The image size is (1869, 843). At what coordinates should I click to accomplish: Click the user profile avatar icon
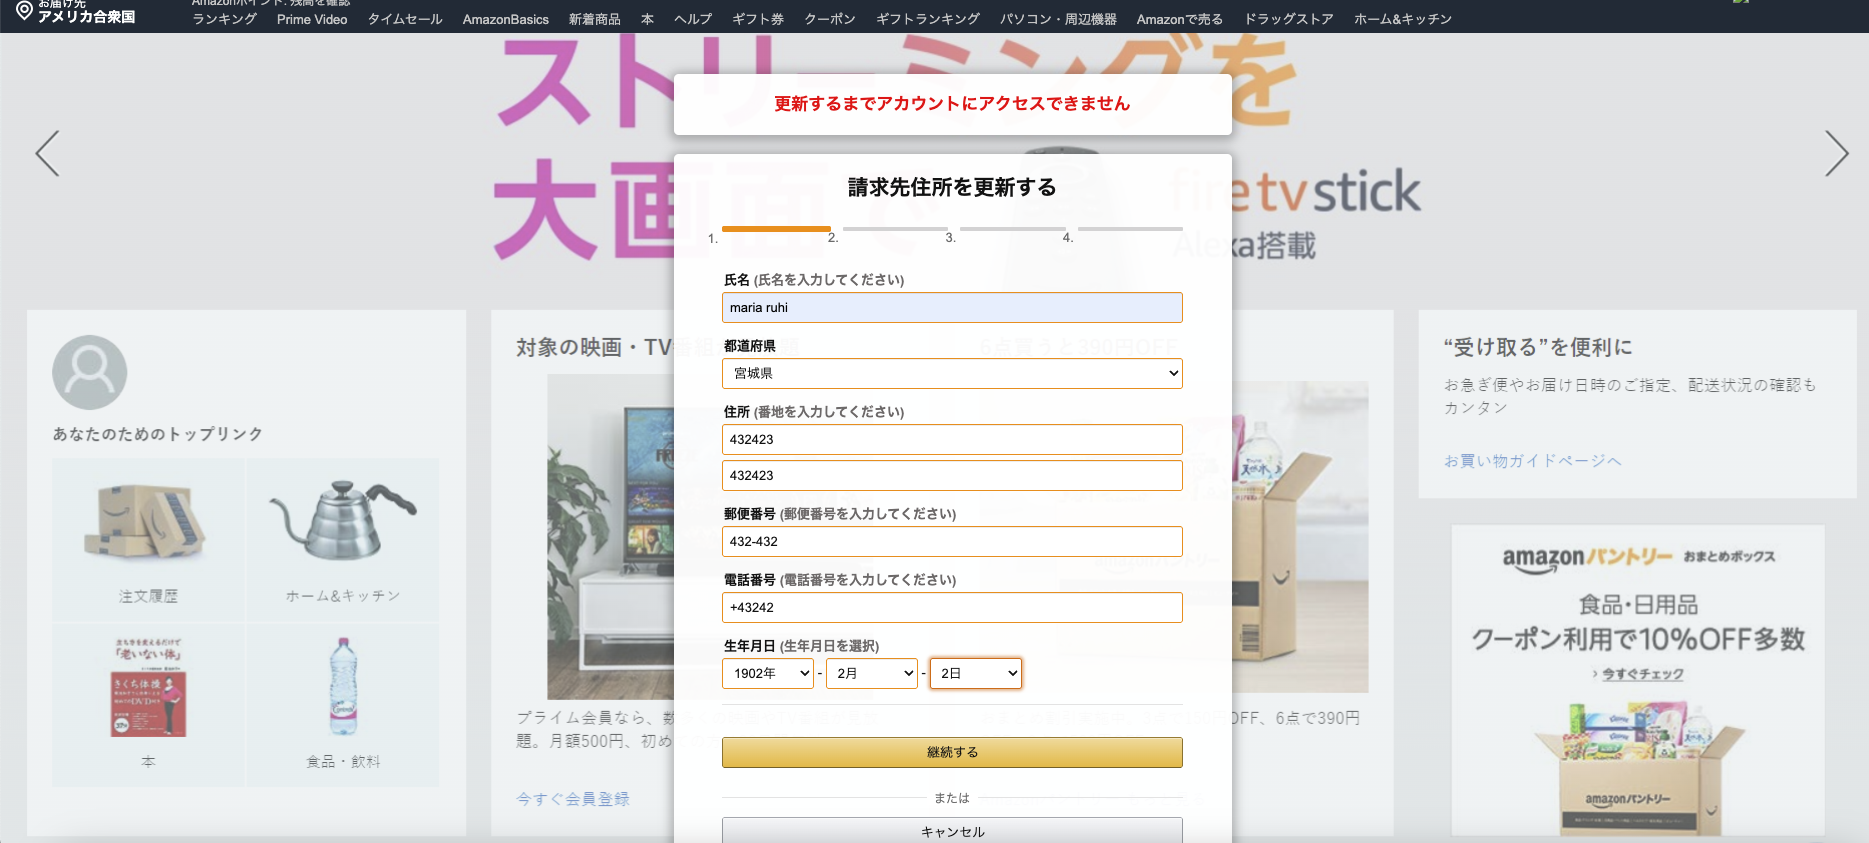pyautogui.click(x=90, y=372)
